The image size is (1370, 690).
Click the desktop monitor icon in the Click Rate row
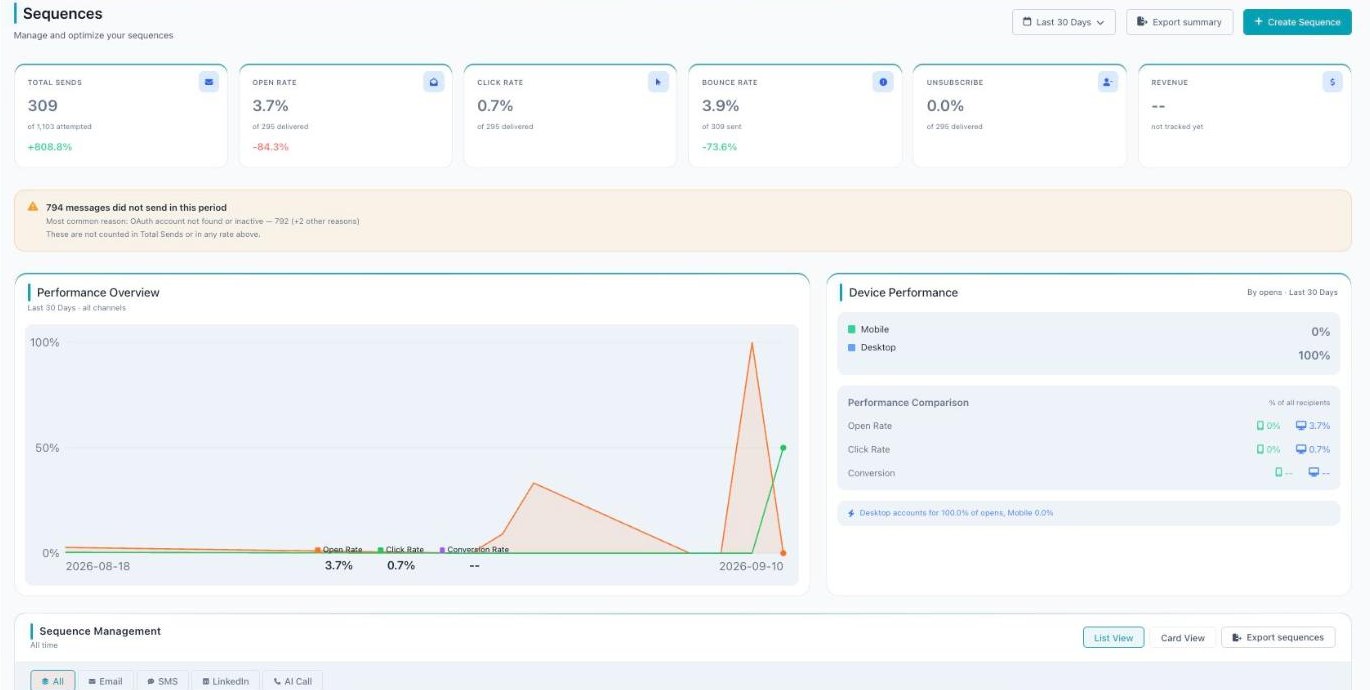(1301, 449)
